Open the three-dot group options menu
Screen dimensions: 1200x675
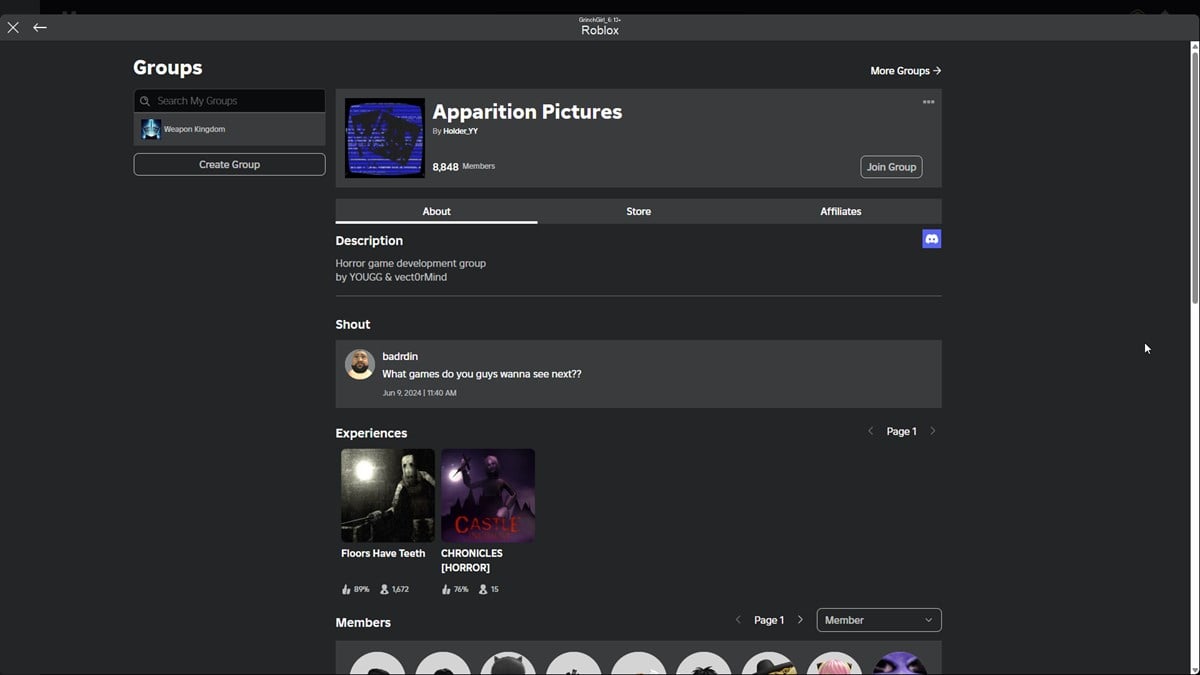[x=928, y=102]
